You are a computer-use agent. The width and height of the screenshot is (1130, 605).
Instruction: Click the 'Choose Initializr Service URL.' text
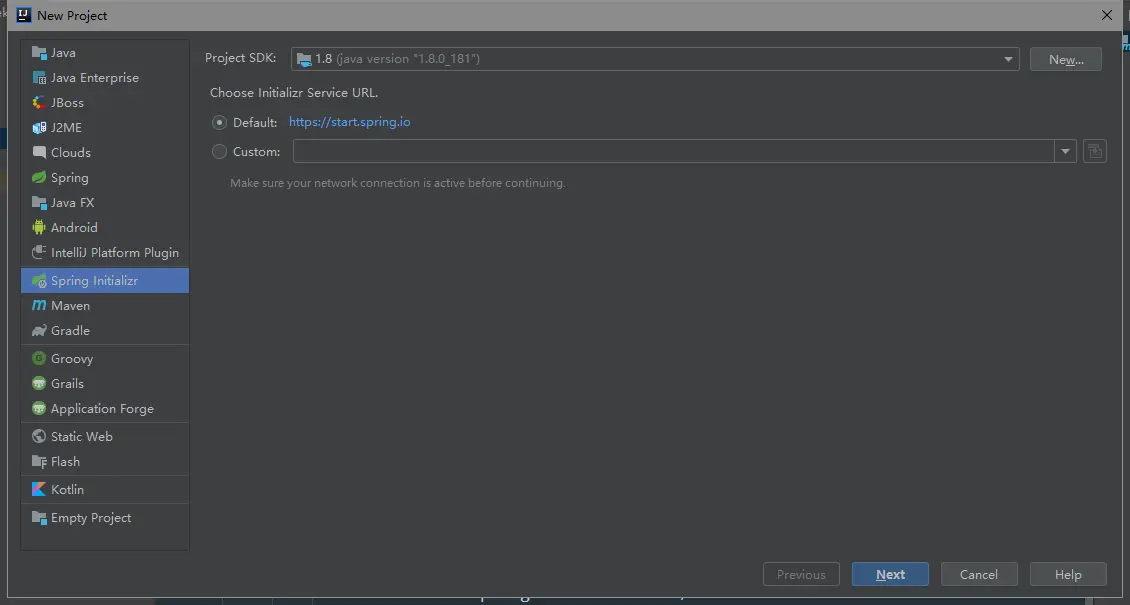coord(294,93)
